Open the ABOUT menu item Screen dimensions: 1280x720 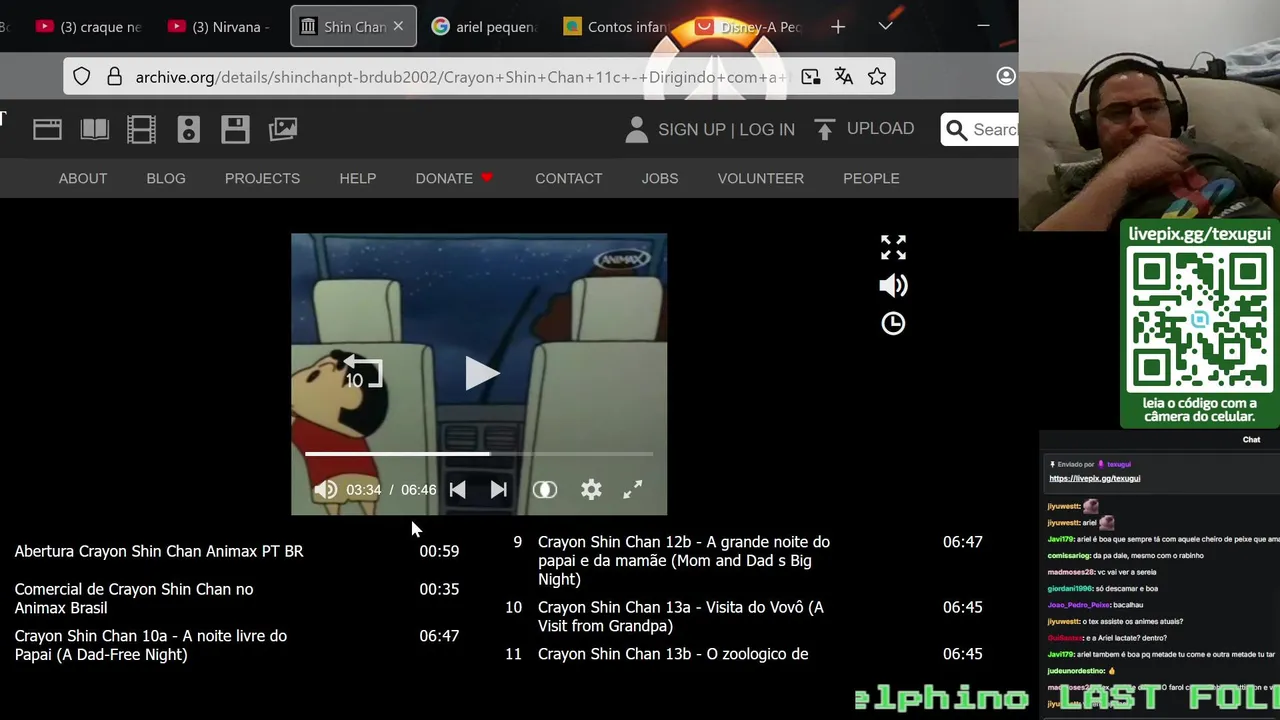[x=83, y=178]
